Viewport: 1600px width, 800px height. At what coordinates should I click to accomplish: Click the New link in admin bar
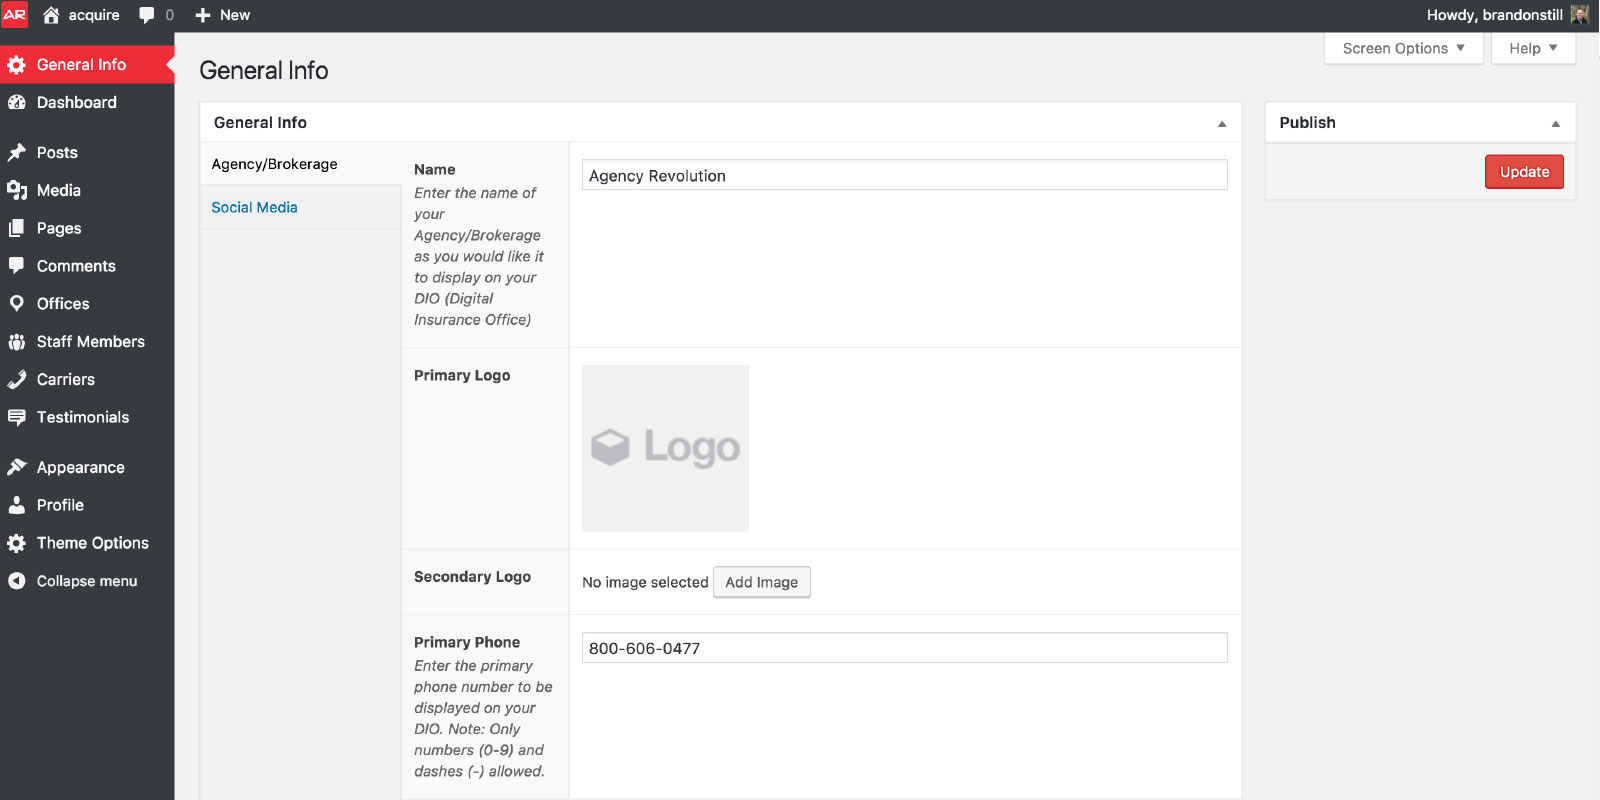pyautogui.click(x=235, y=15)
